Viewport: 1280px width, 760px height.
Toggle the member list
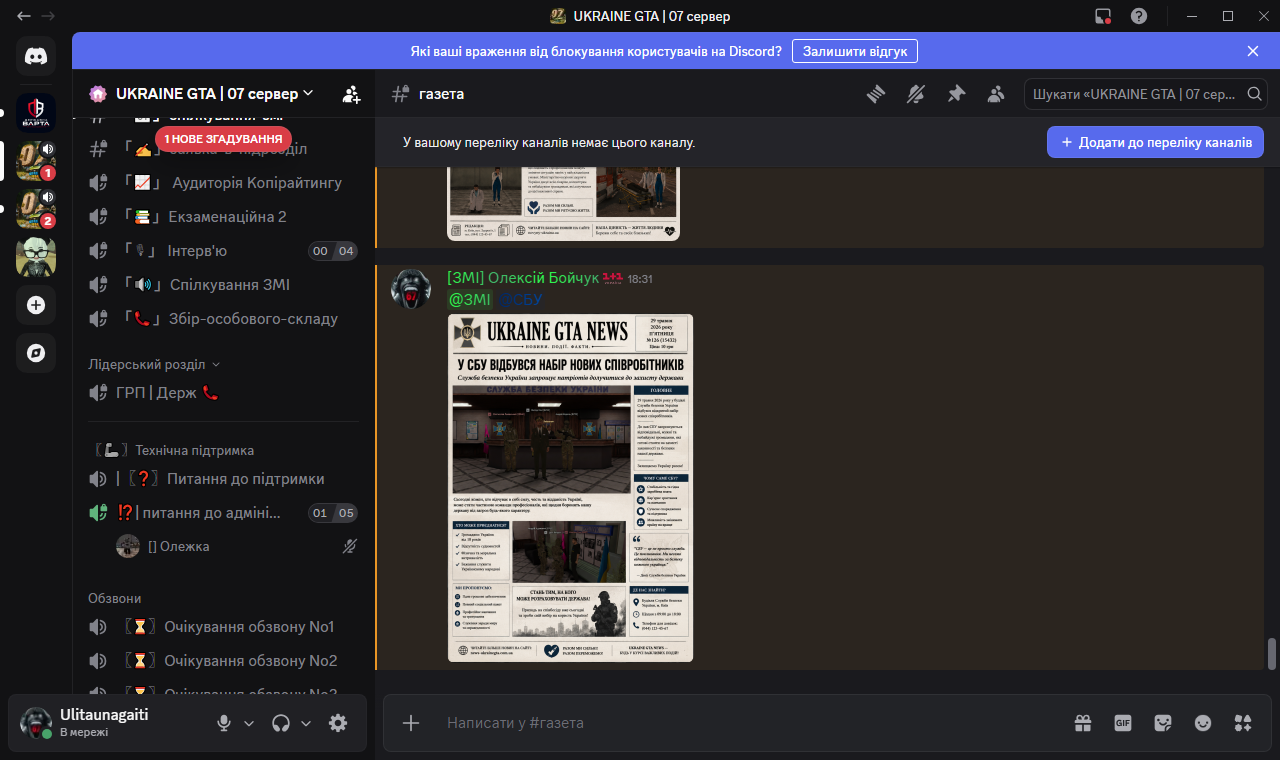(996, 94)
